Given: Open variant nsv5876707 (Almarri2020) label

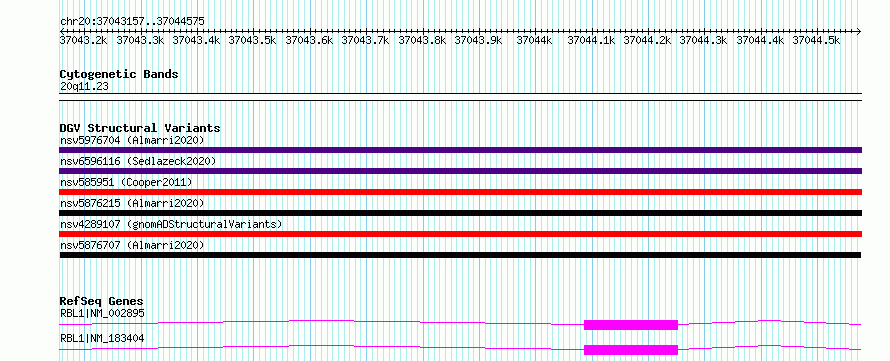Looking at the screenshot, I should (132, 245).
